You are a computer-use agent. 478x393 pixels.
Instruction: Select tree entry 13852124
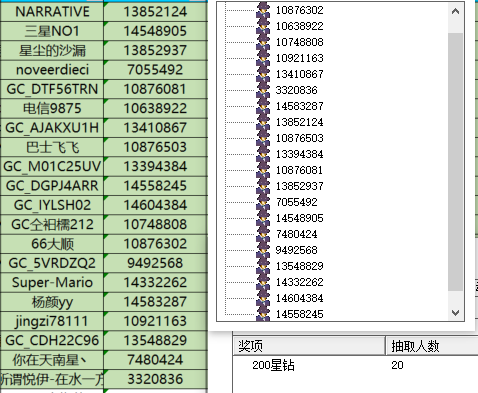click(x=299, y=122)
